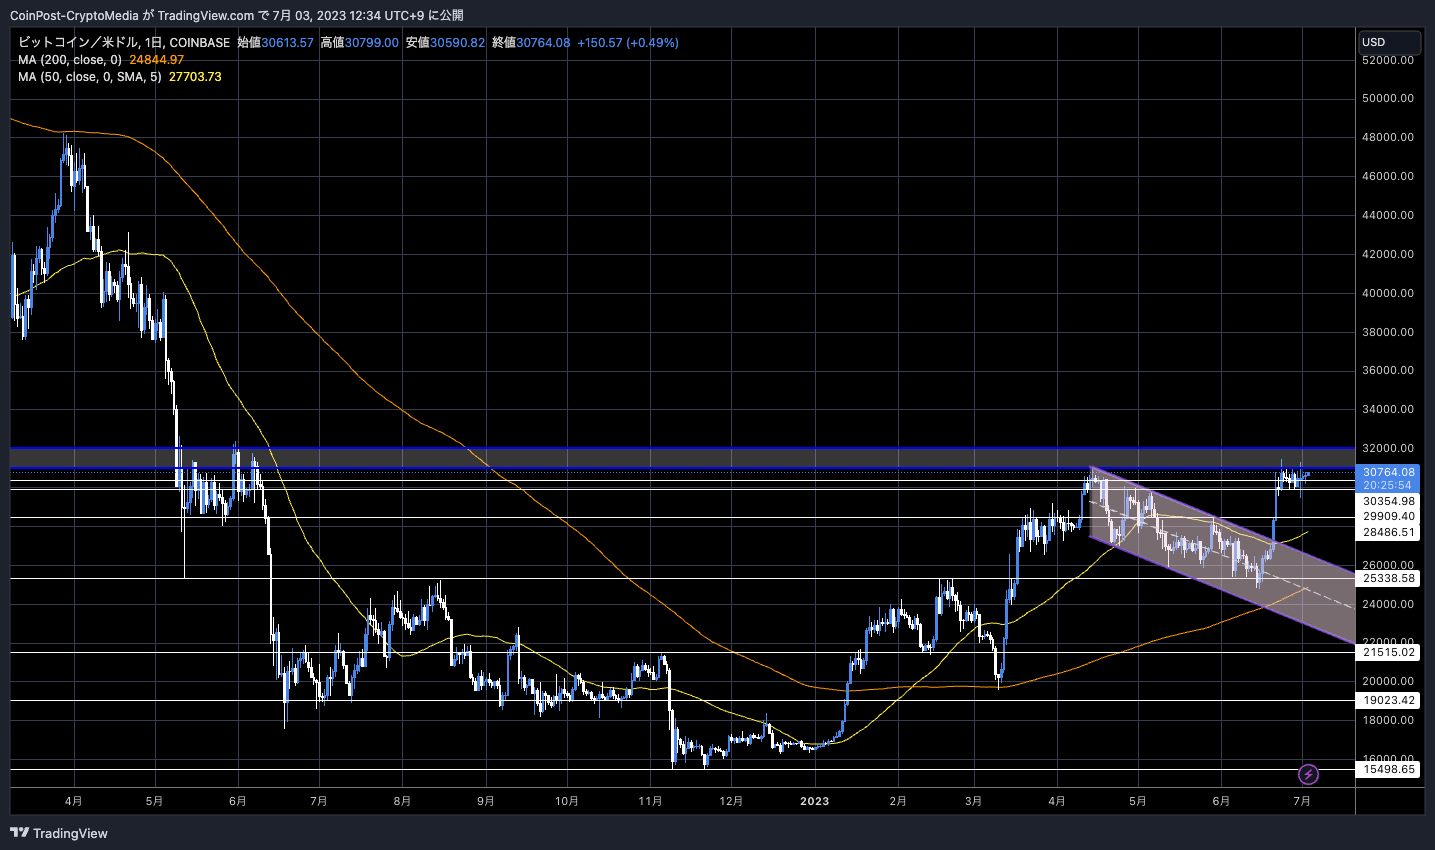The height and width of the screenshot is (850, 1435).
Task: Click the 28486.51 price line label
Action: [x=1389, y=533]
